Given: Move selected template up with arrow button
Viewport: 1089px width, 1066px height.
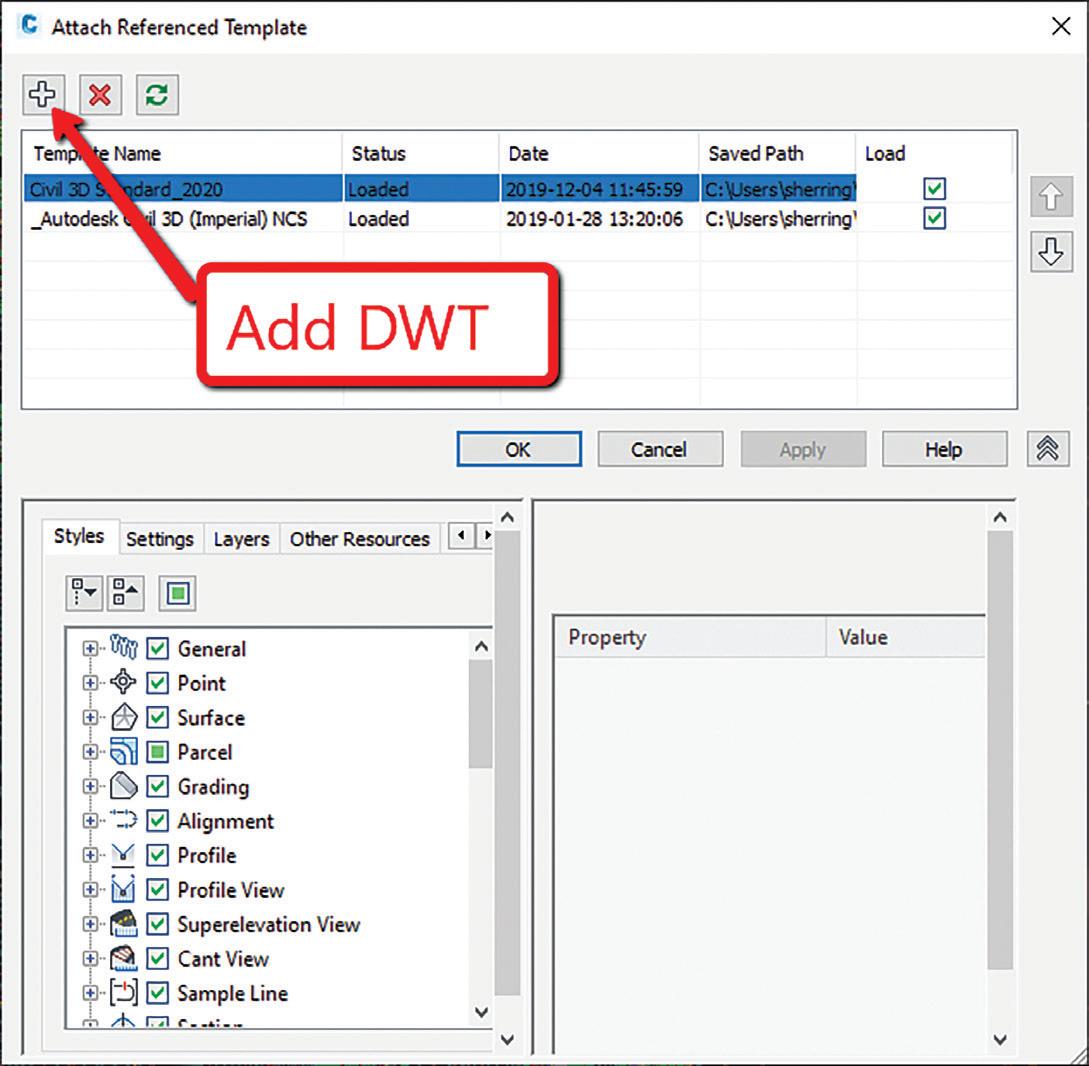Looking at the screenshot, I should (1051, 197).
